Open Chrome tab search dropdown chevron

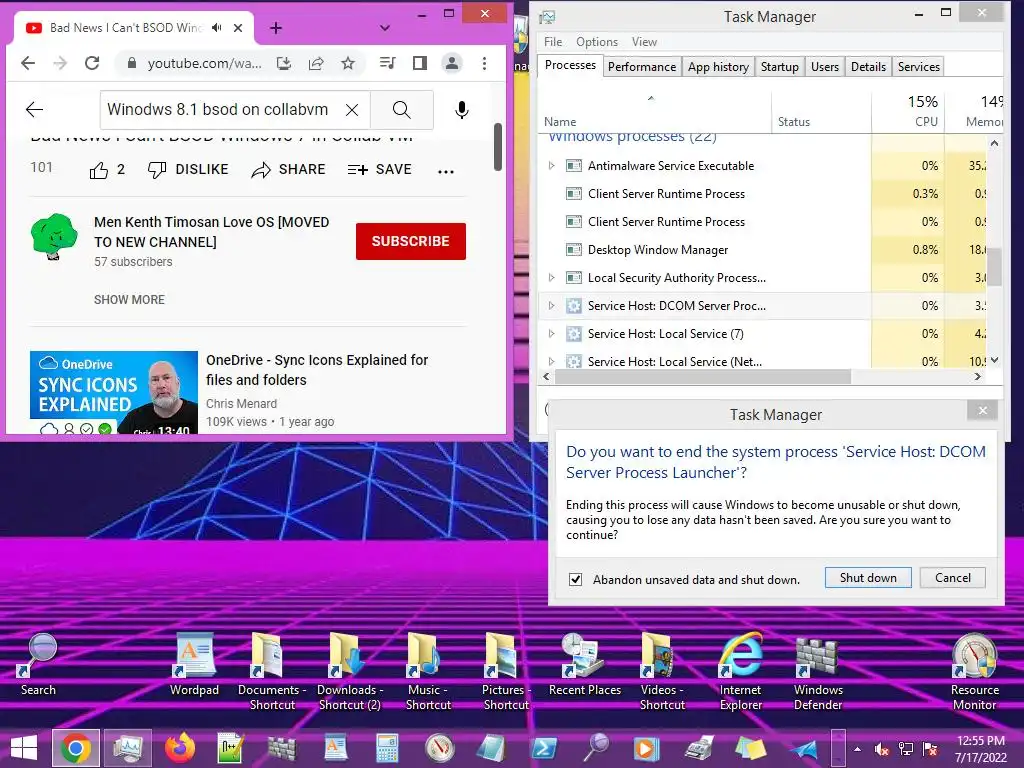pos(385,28)
